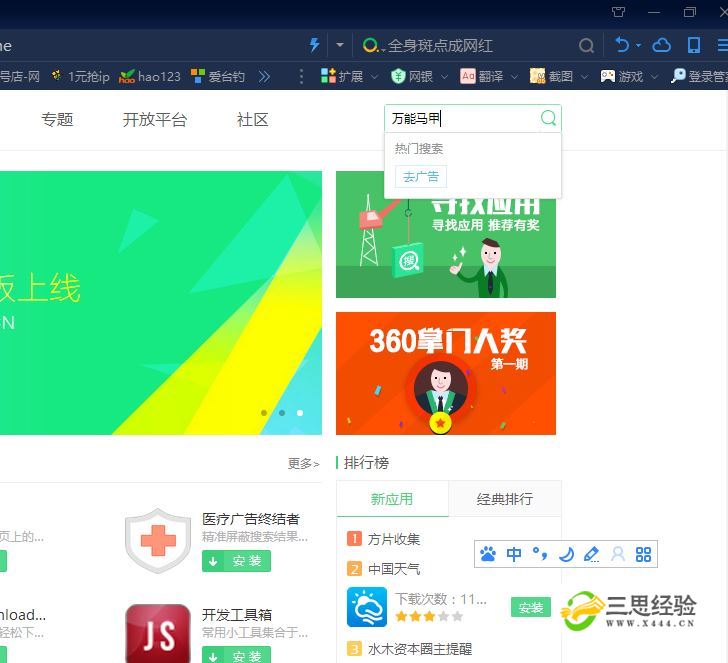Open the 爱台钓 bookmark

click(218, 76)
